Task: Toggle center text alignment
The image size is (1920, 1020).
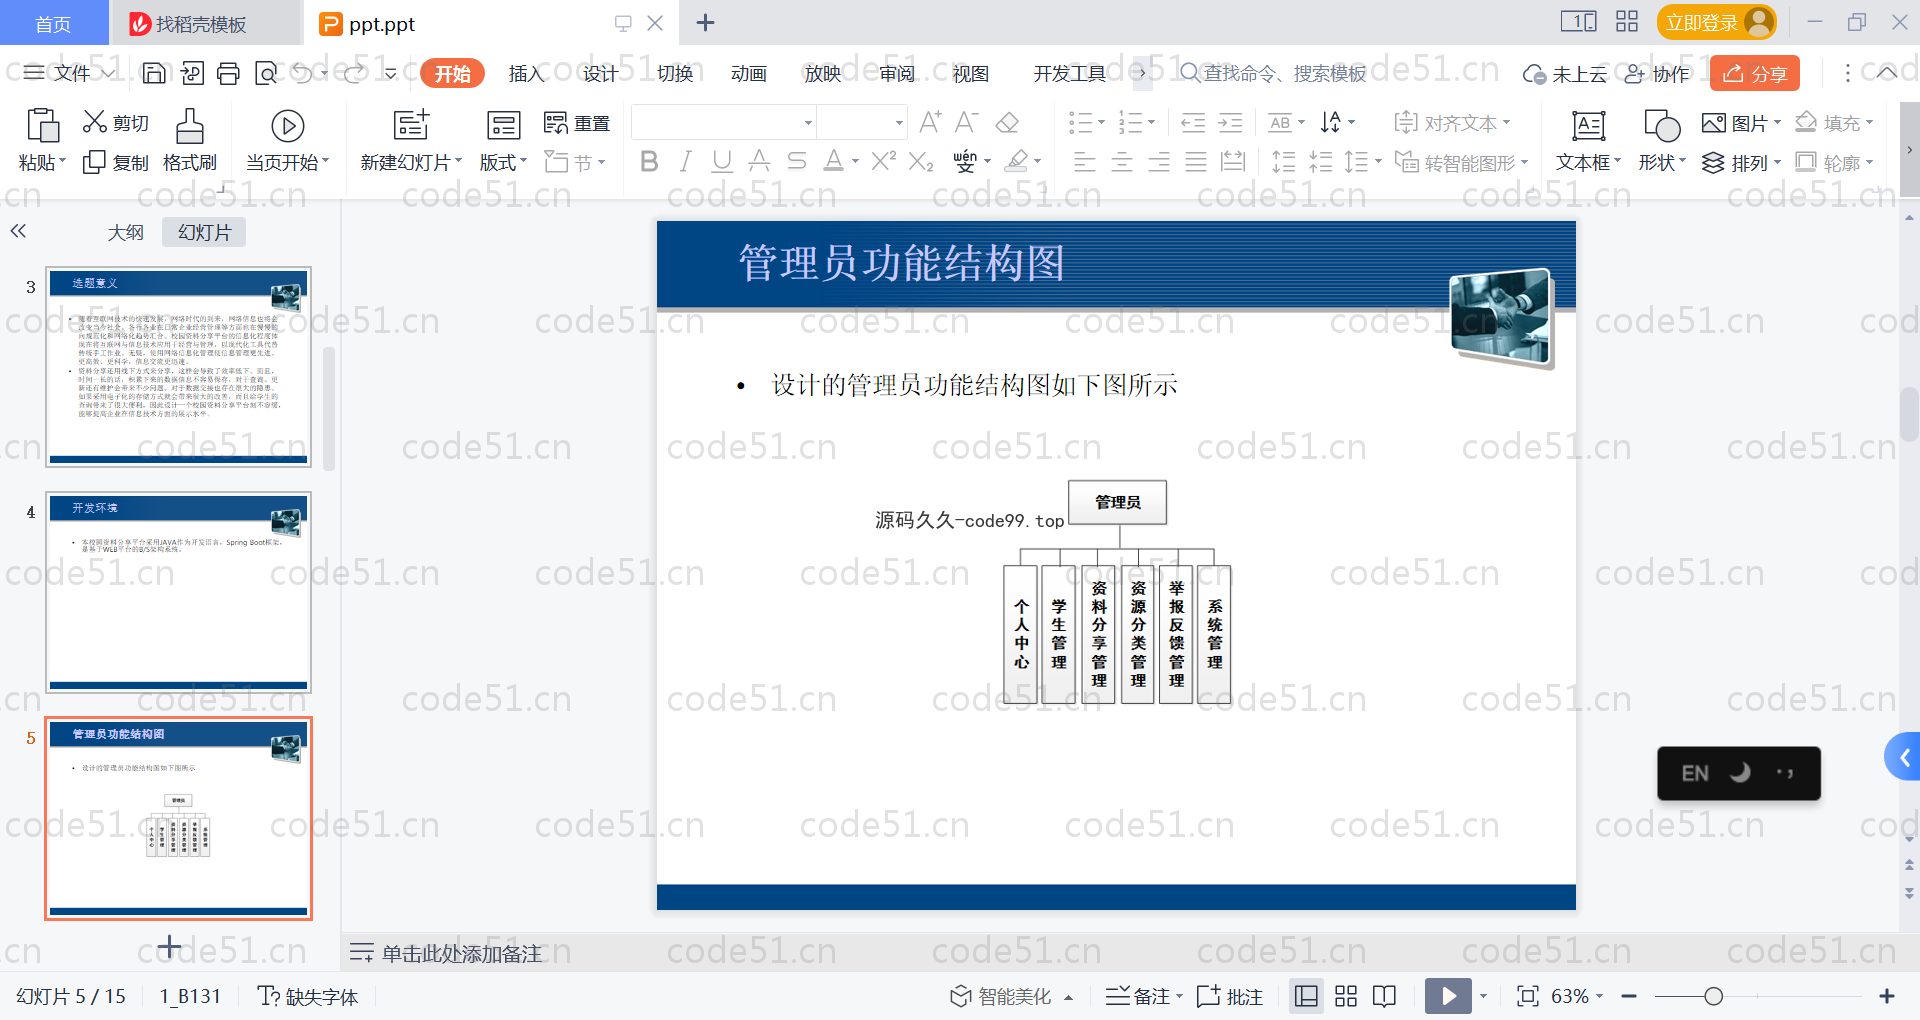Action: click(x=1122, y=161)
